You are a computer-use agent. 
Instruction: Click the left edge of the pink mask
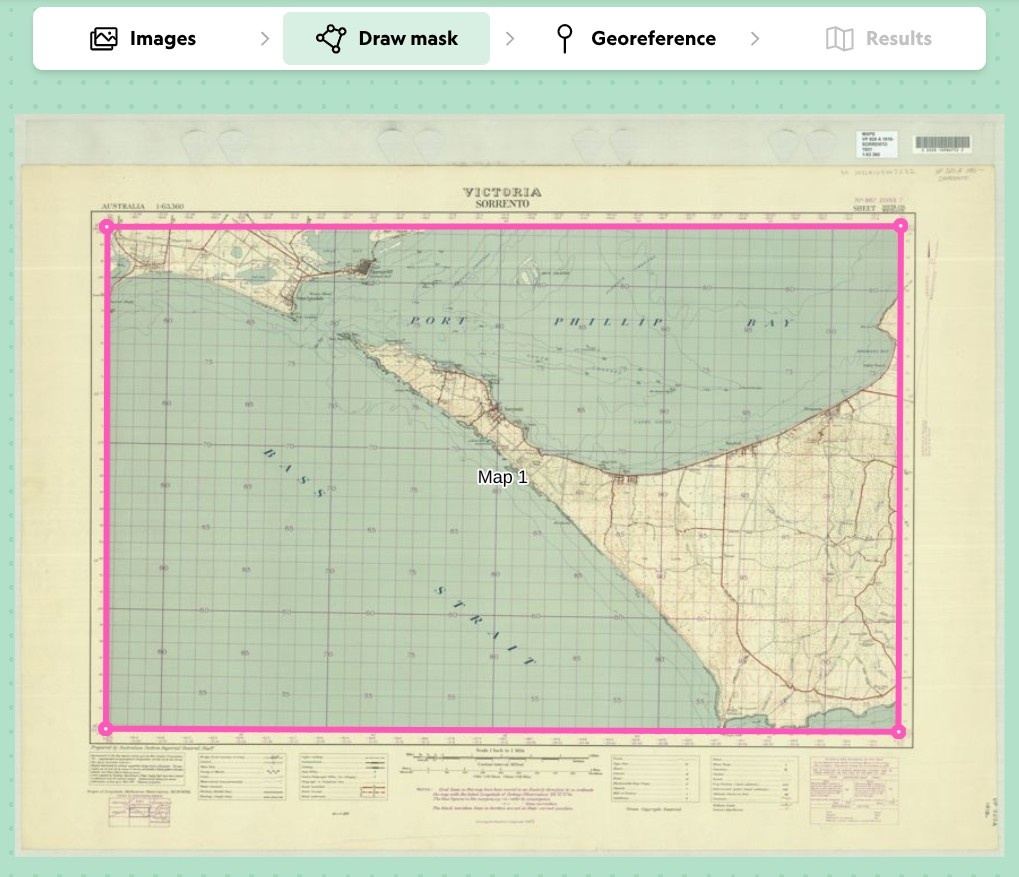pyautogui.click(x=106, y=478)
